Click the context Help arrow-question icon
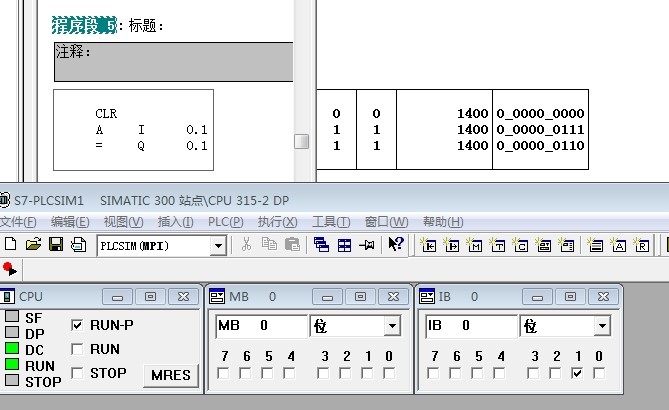 click(396, 244)
